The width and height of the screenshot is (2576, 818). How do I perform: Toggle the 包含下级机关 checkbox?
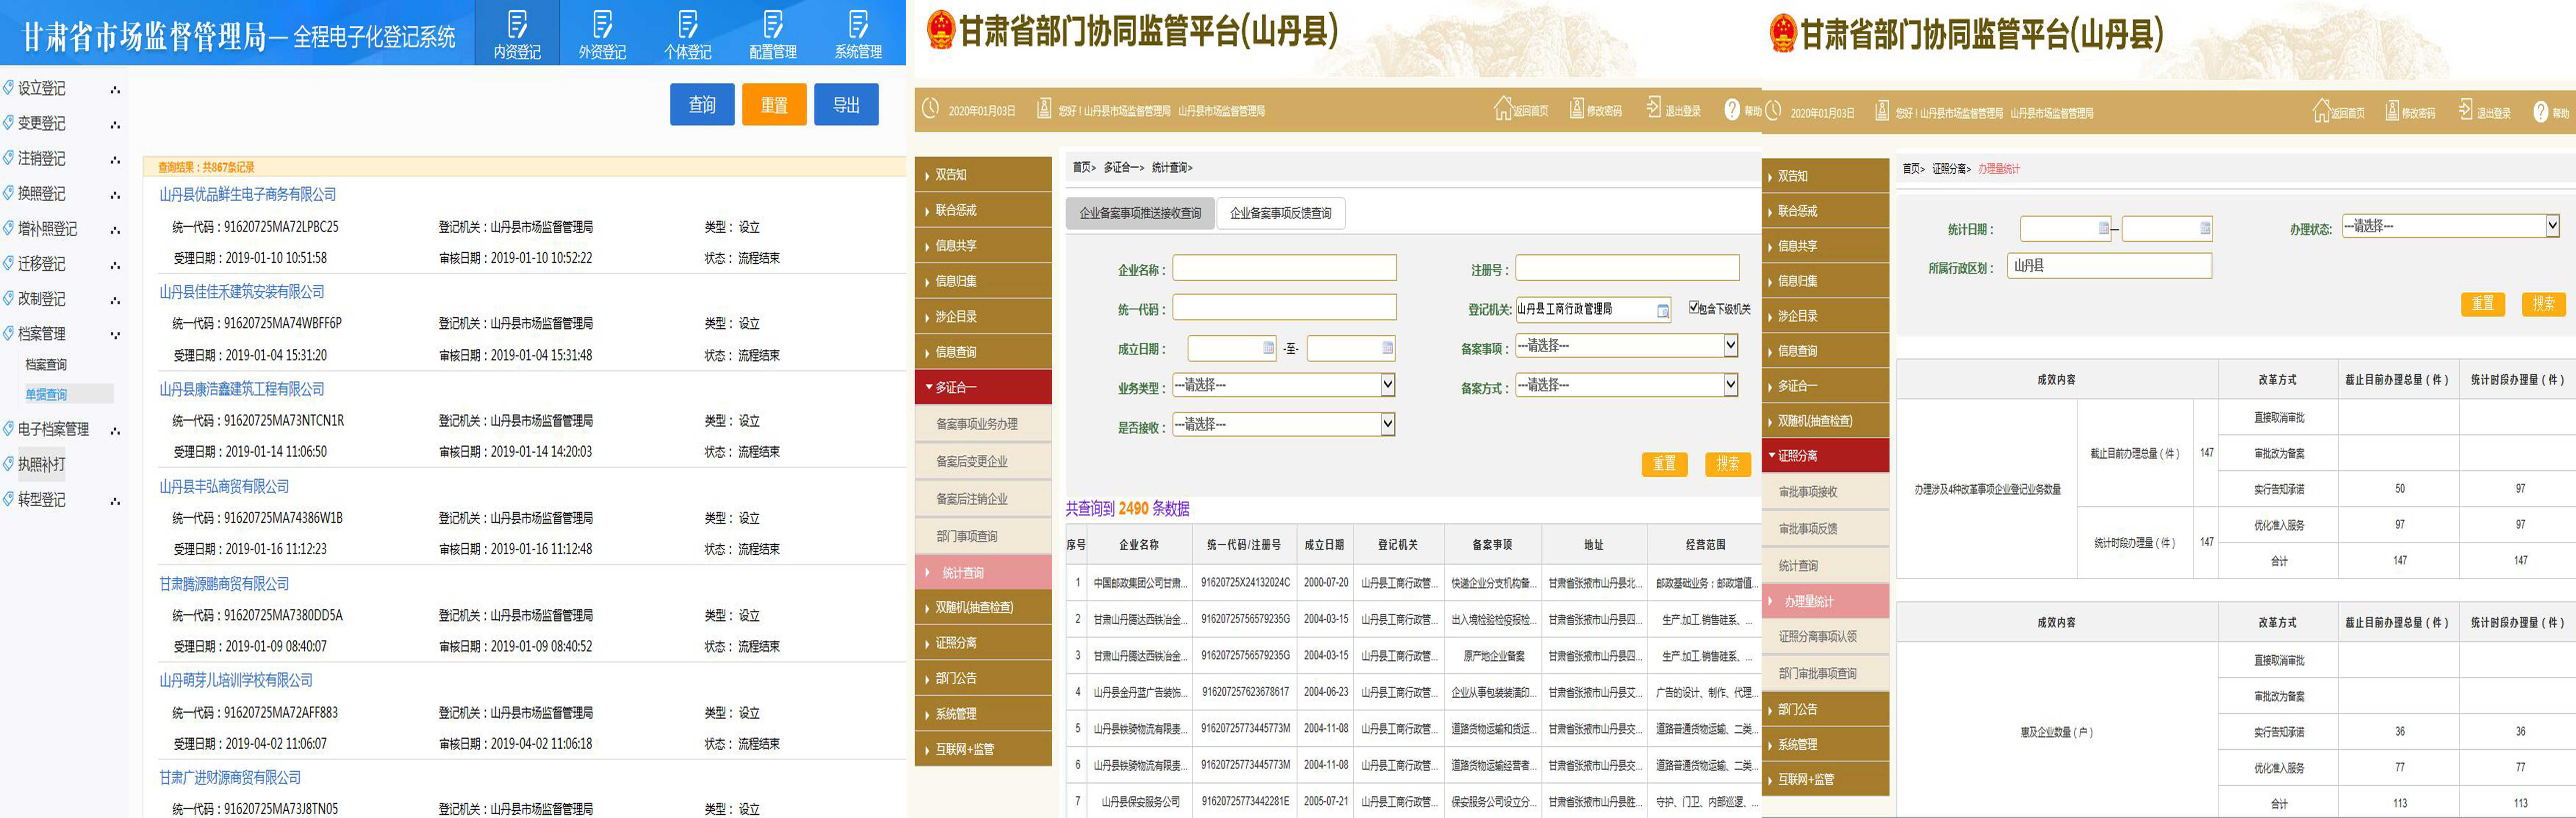coord(1694,307)
